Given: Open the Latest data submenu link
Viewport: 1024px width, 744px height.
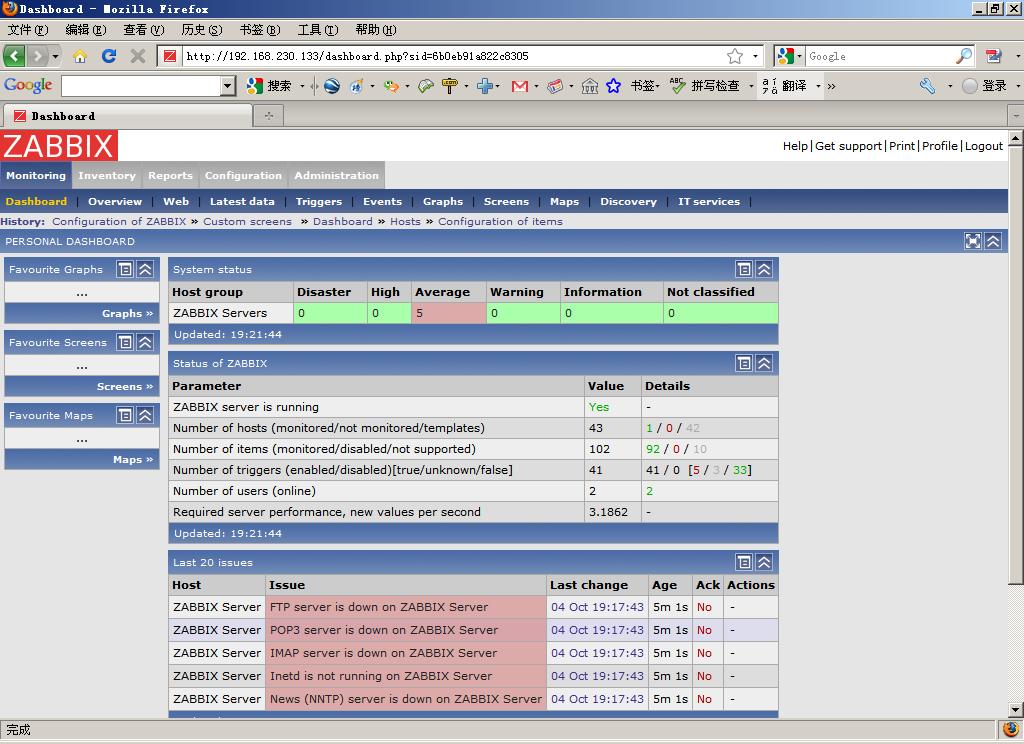Looking at the screenshot, I should [242, 201].
